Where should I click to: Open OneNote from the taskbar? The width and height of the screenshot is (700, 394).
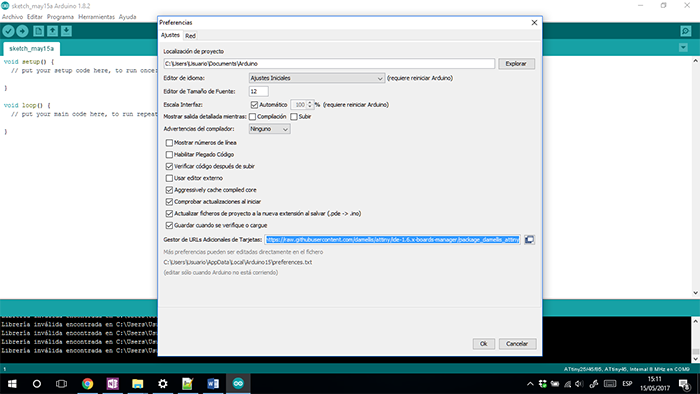tap(112, 384)
